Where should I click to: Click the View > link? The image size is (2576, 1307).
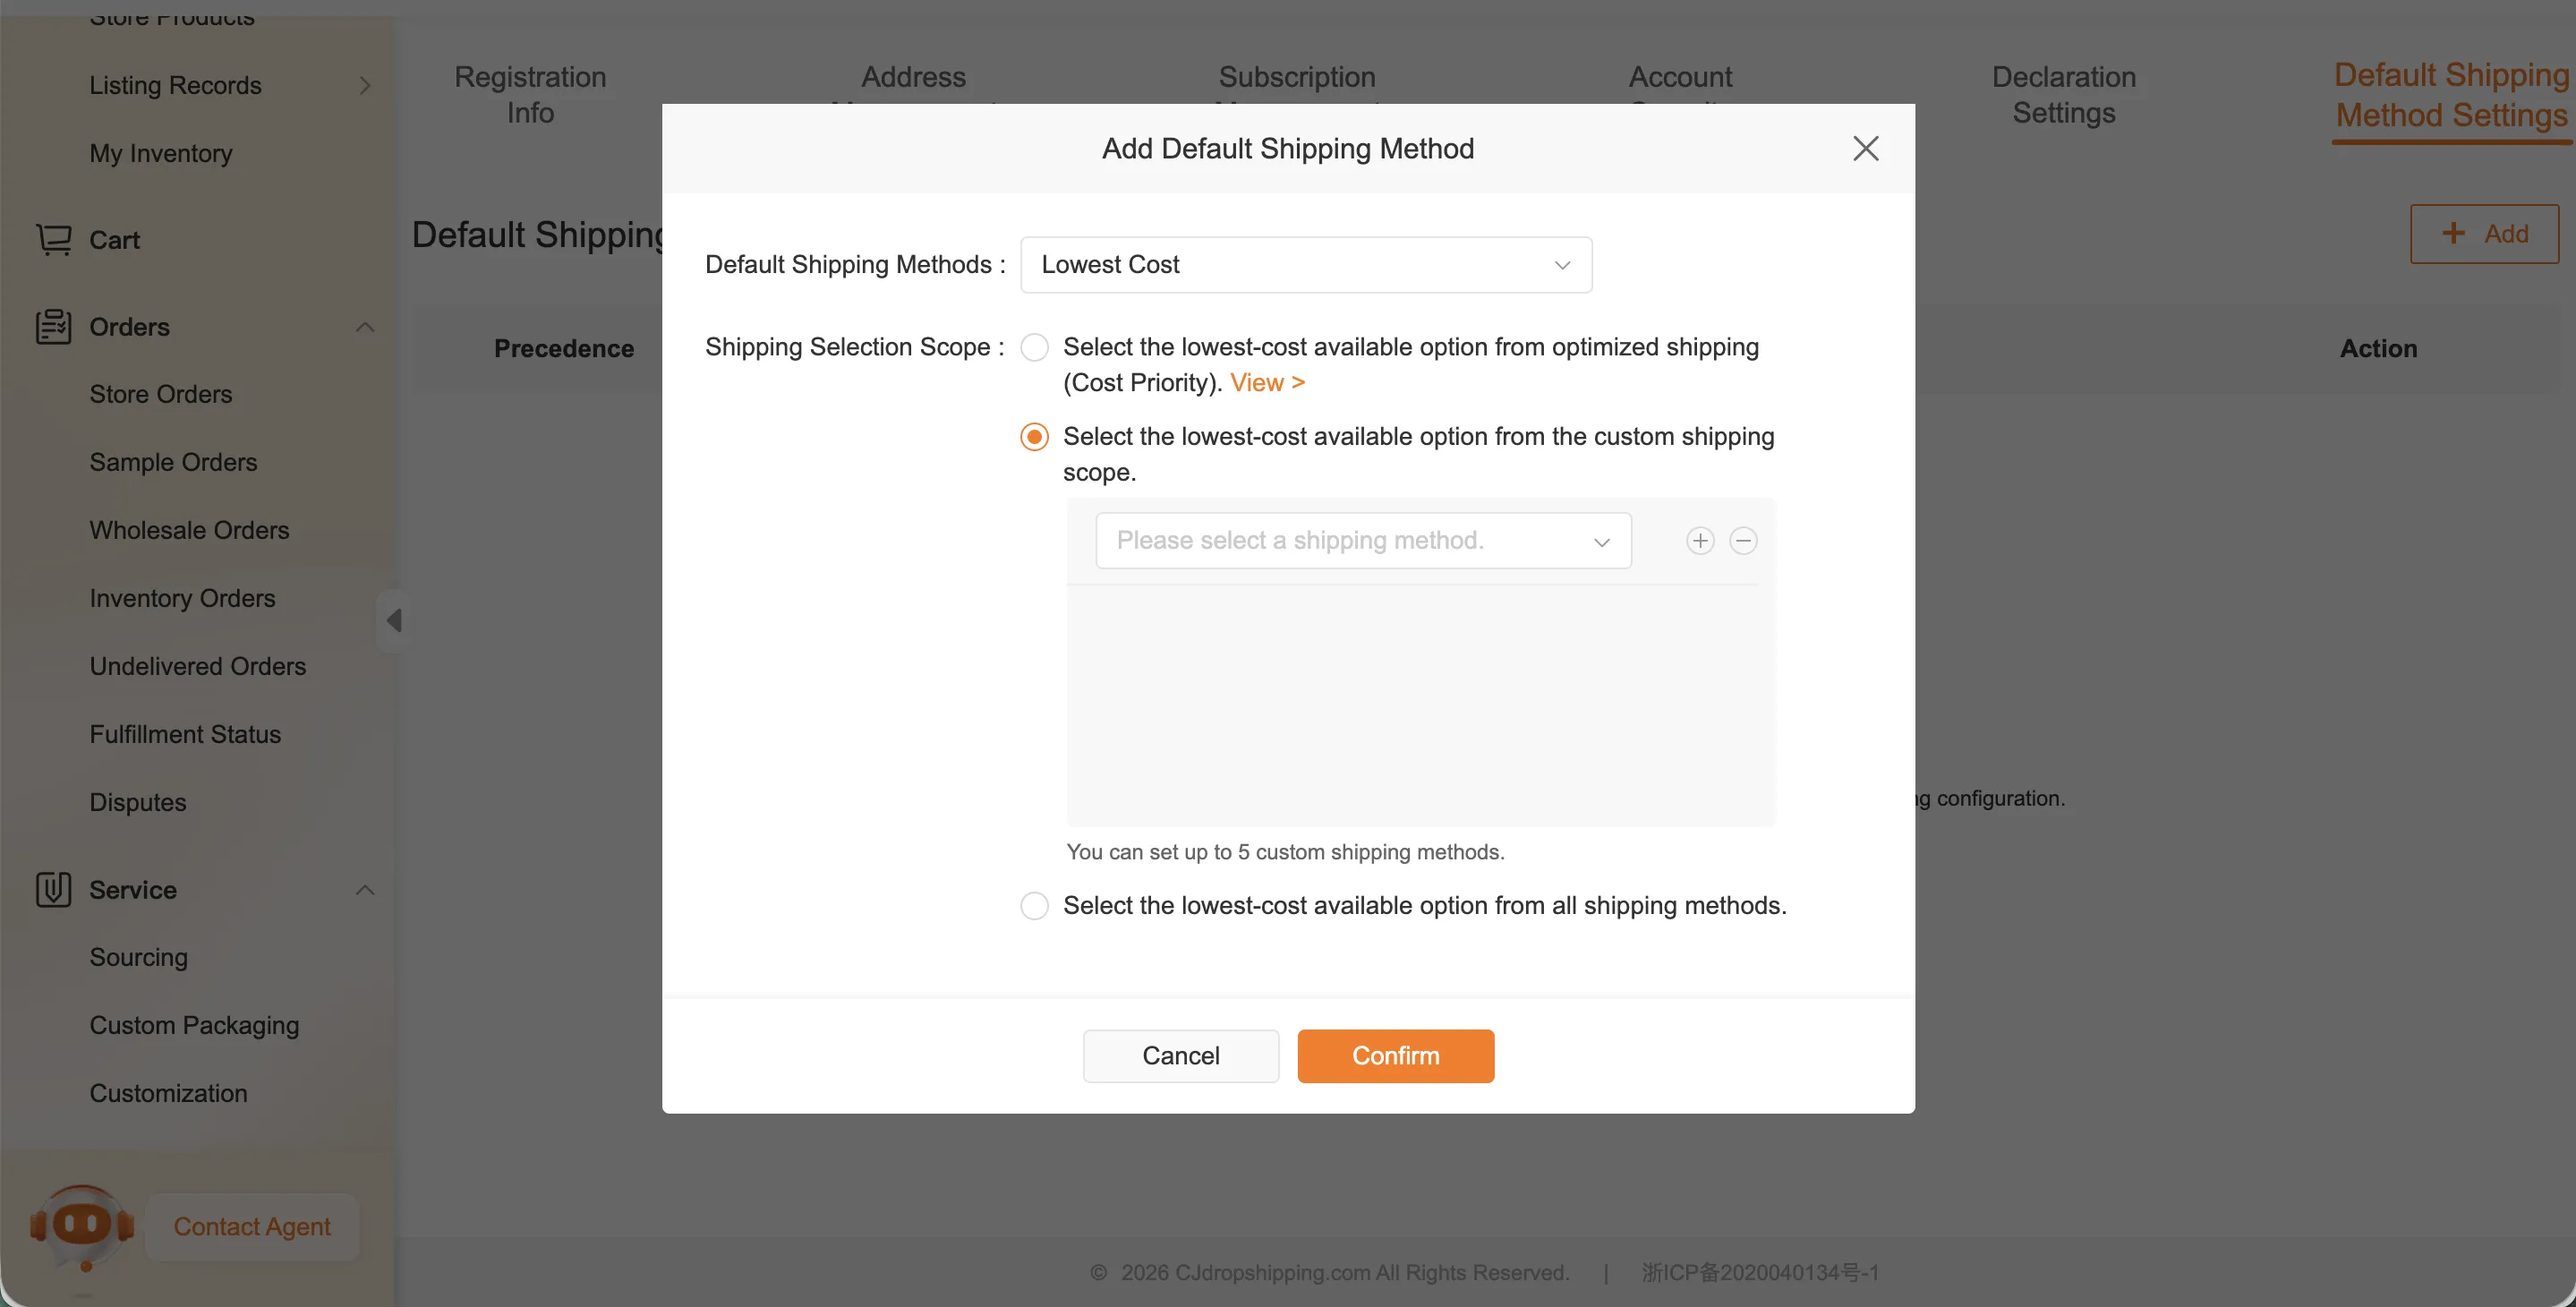click(x=1267, y=383)
